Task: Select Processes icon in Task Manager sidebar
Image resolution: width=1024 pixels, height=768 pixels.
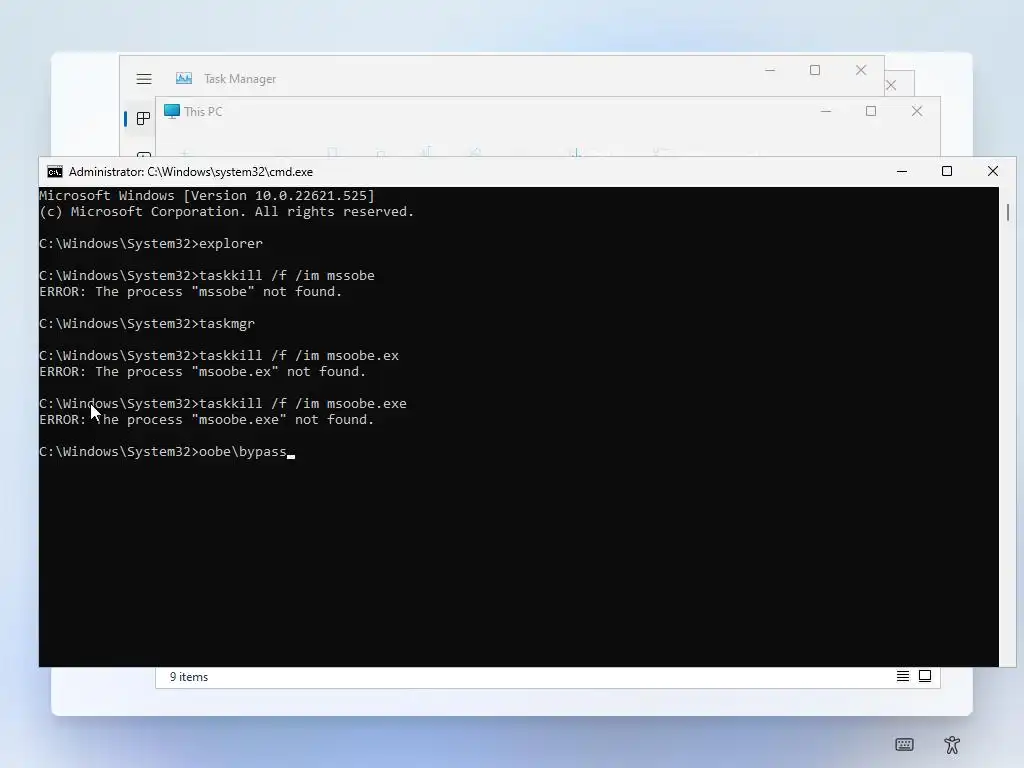Action: click(143, 118)
